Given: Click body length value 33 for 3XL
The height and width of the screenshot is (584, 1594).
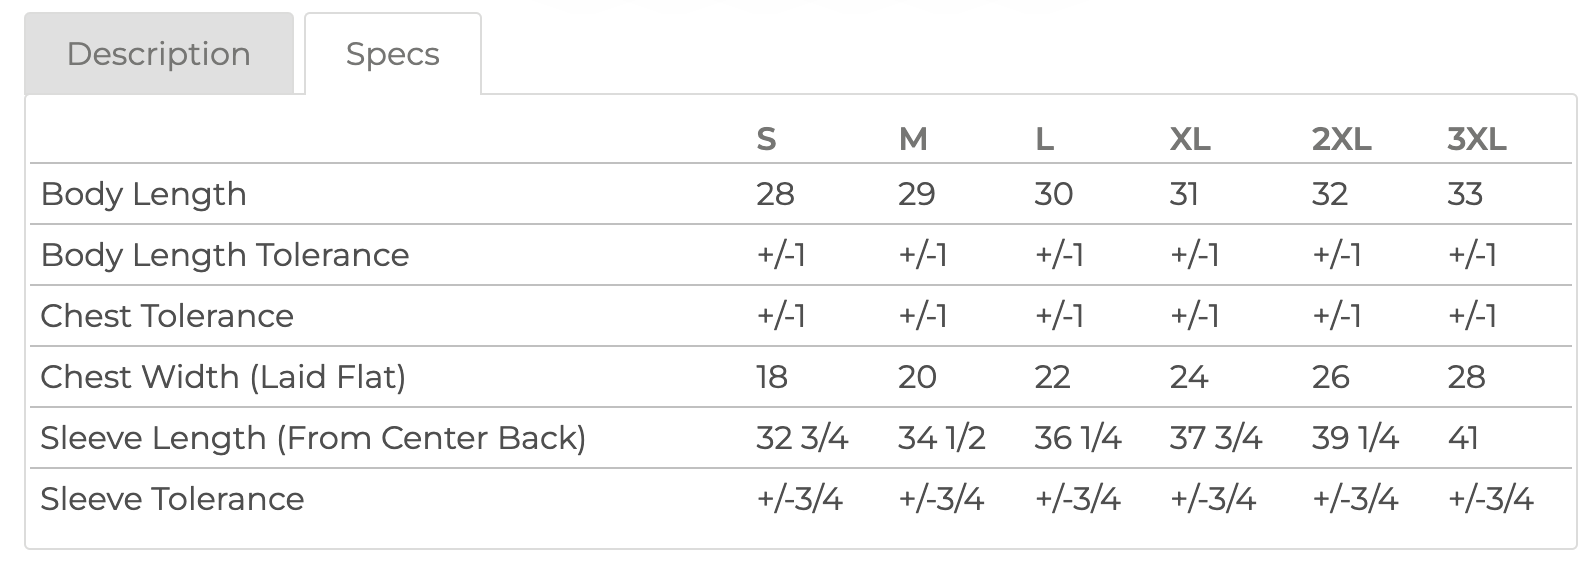Looking at the screenshot, I should point(1465,194).
